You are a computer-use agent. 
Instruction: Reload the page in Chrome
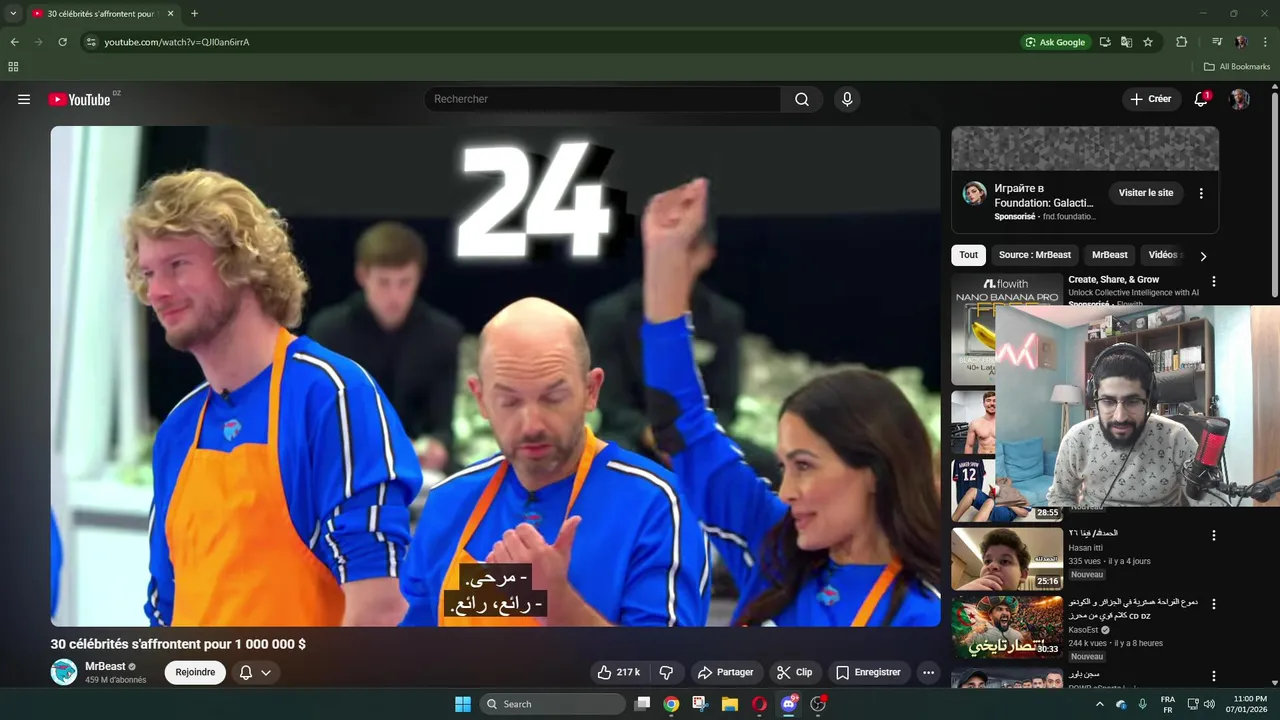coord(62,42)
